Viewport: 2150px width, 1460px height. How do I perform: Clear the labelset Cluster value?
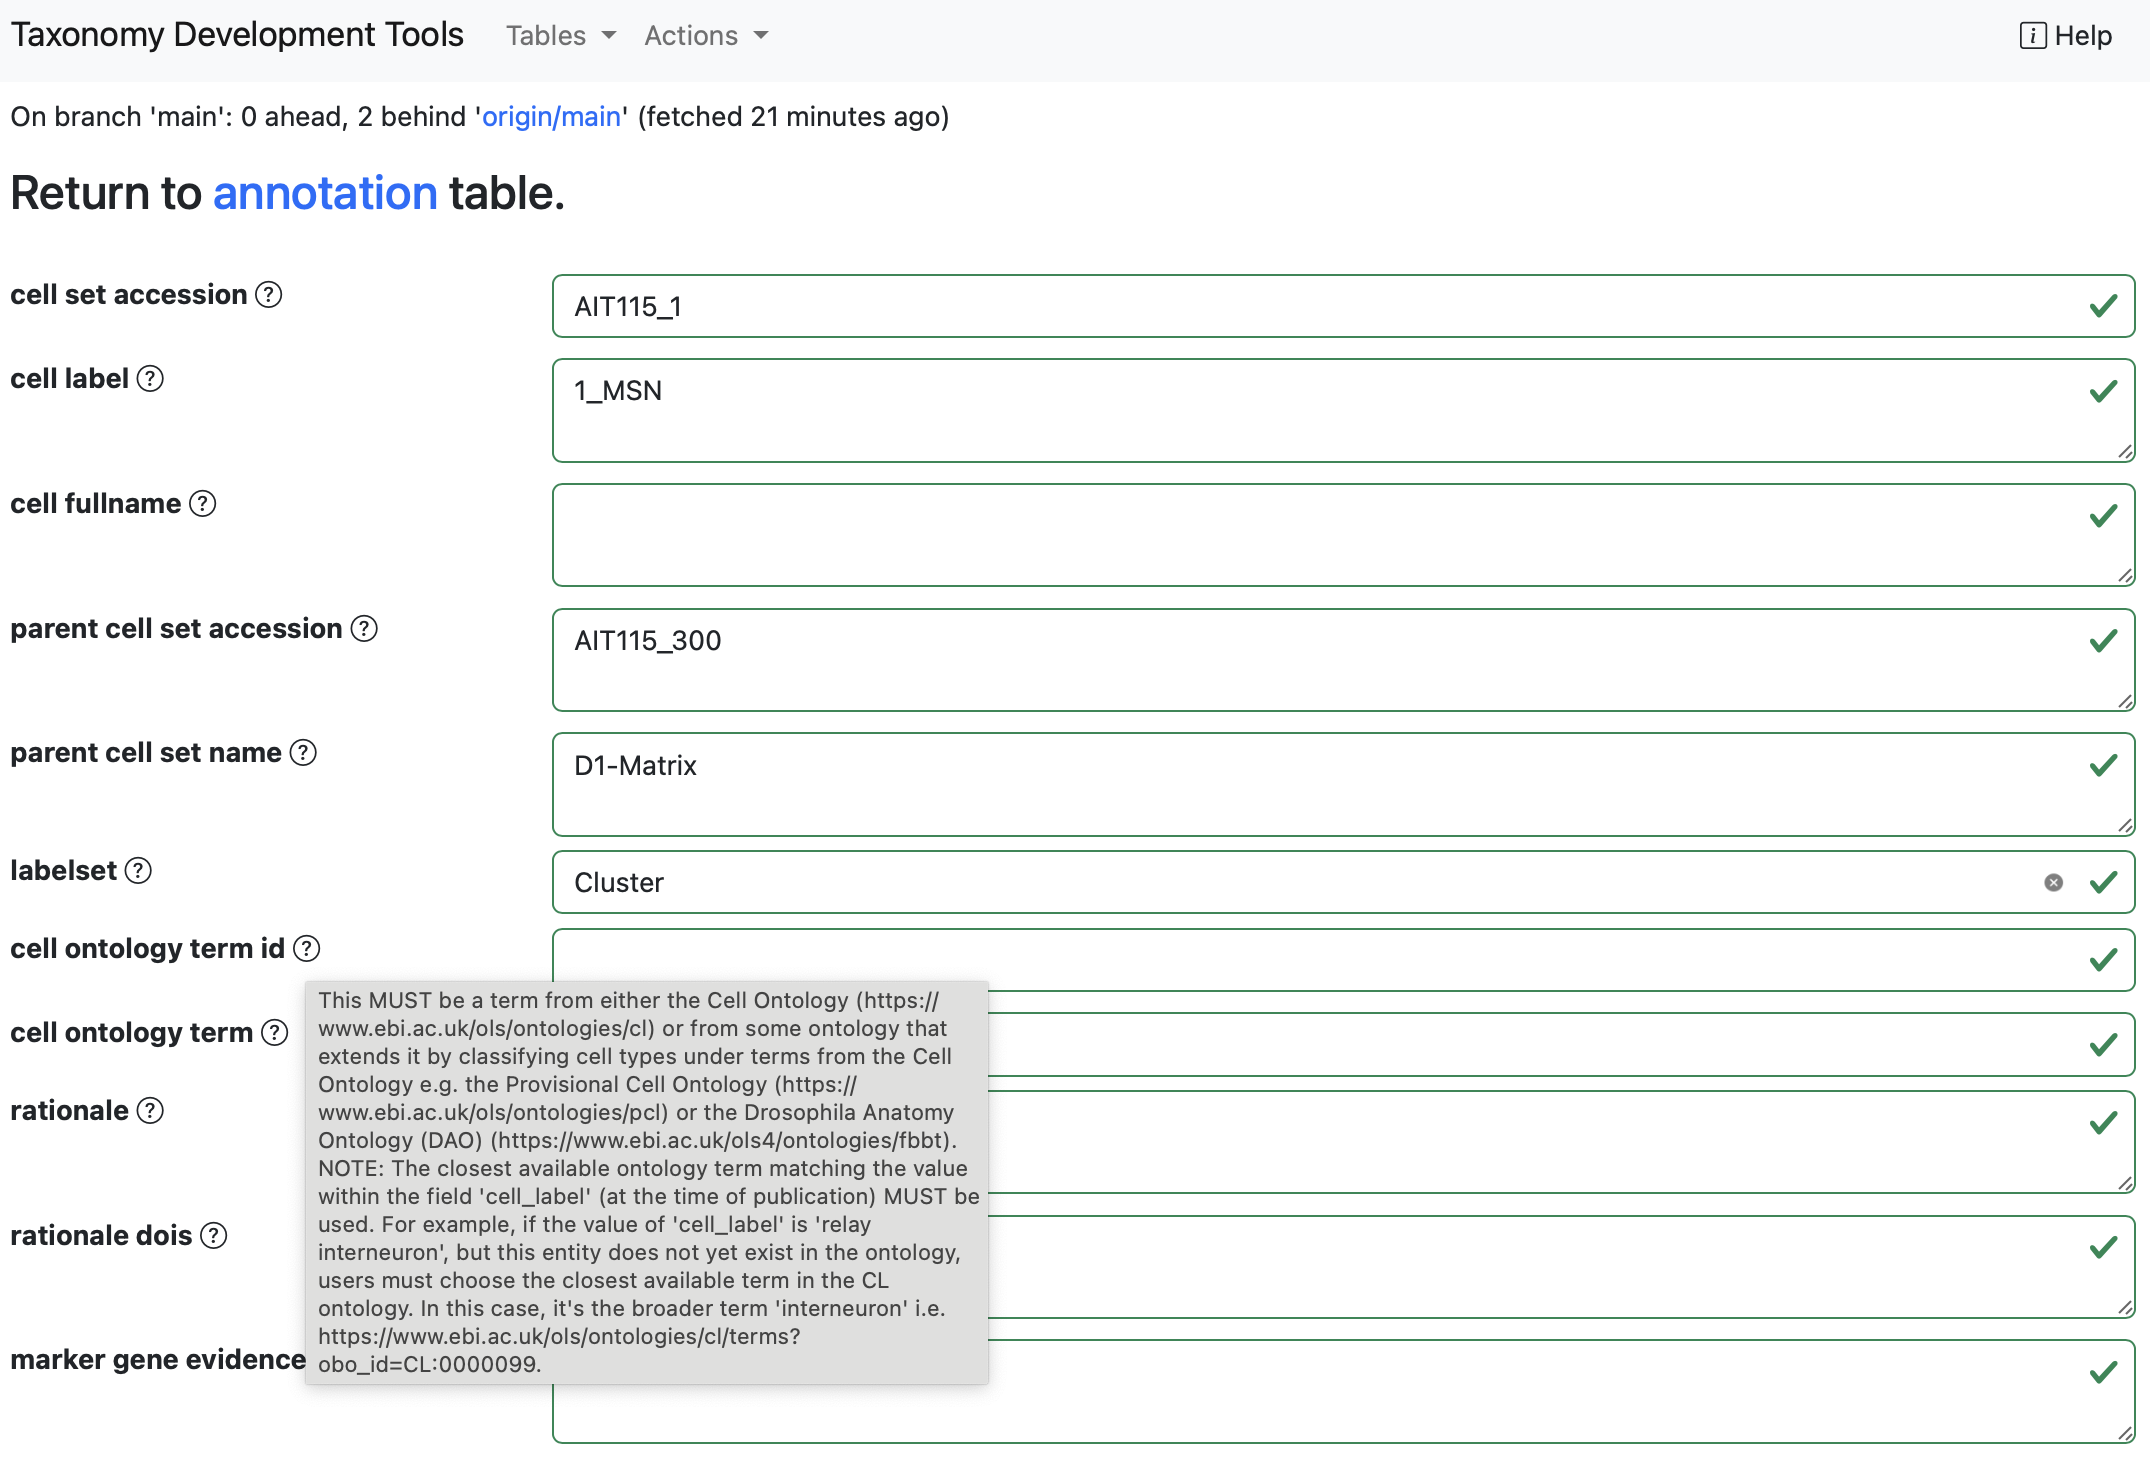[2053, 882]
